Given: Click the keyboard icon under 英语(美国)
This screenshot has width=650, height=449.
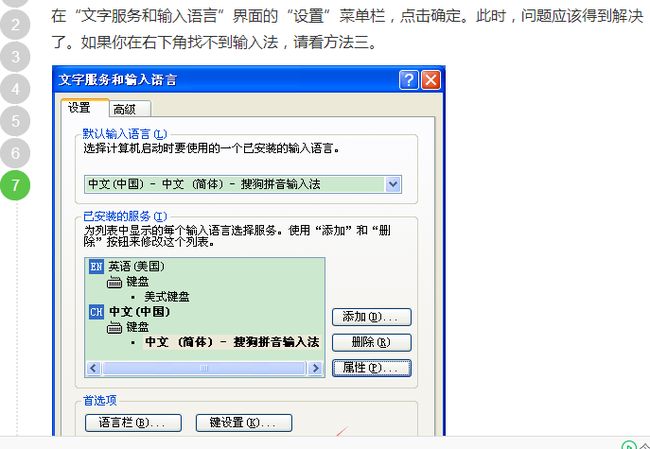Looking at the screenshot, I should click(114, 282).
